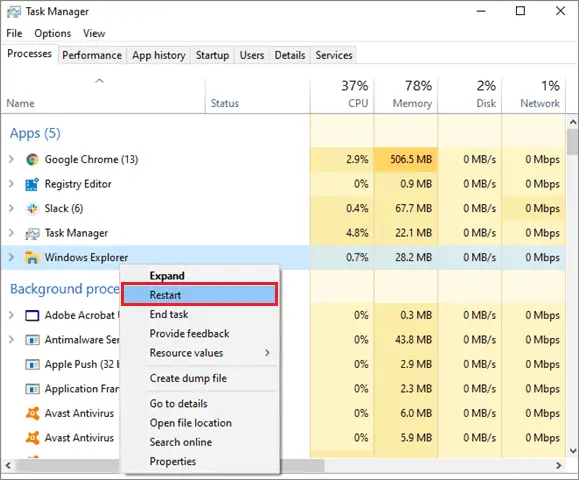This screenshot has height=480, width=579.
Task: Sort by the Status column header
Action: (258, 95)
